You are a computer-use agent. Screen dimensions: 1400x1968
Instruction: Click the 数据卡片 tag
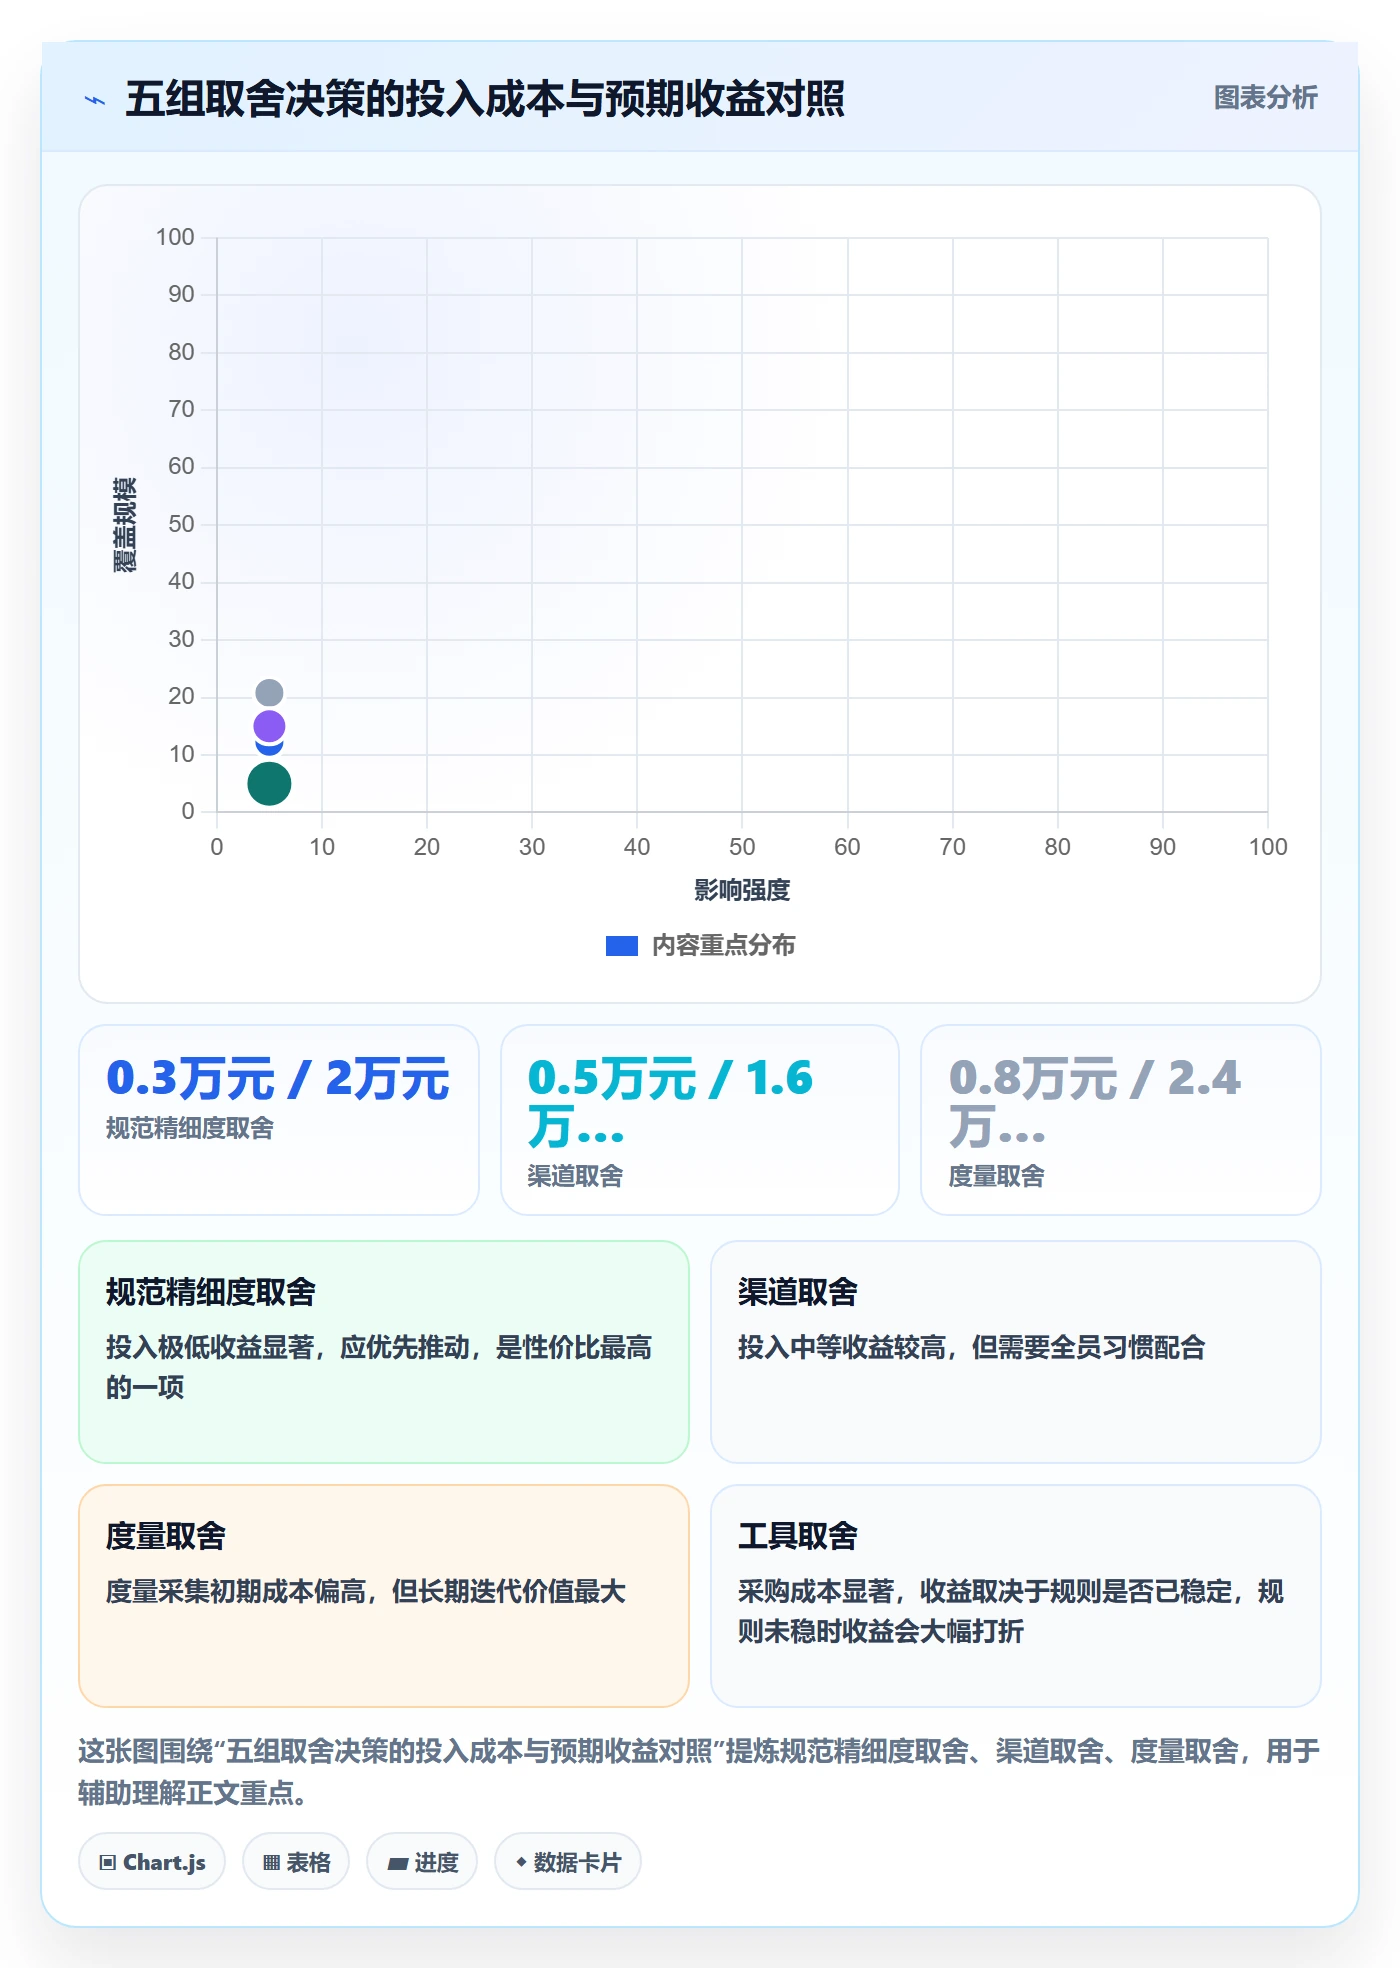tap(568, 1862)
